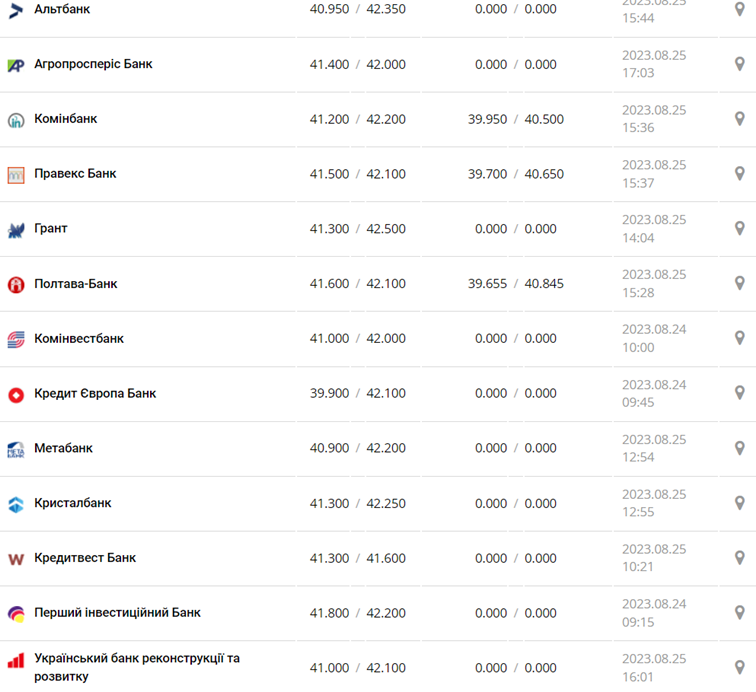Open map pin for Кристалбанк row
756x692 pixels.
(x=739, y=503)
